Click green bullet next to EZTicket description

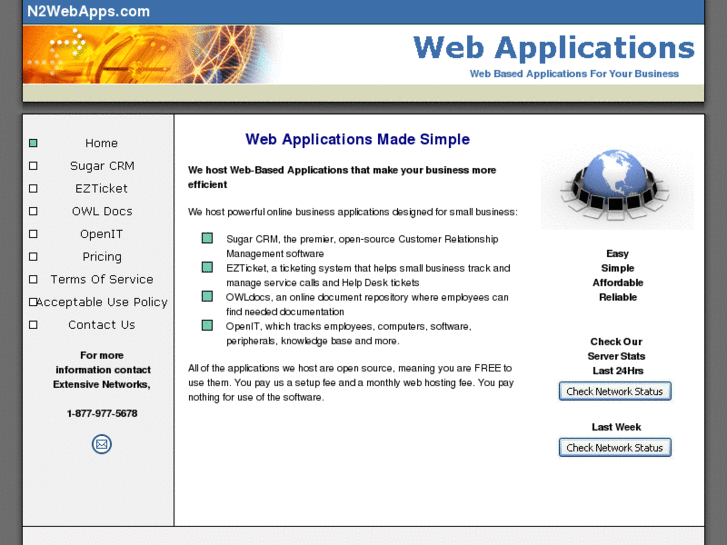pos(207,267)
